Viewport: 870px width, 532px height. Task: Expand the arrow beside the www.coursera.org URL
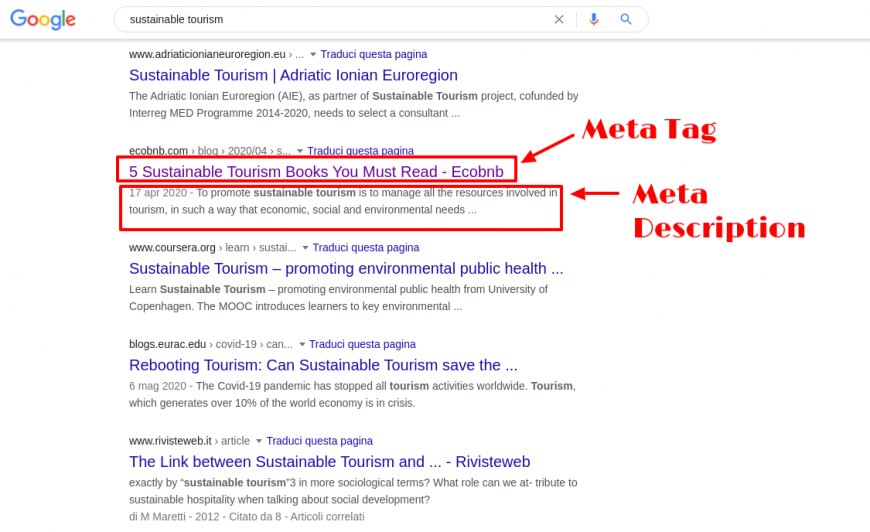coord(305,247)
